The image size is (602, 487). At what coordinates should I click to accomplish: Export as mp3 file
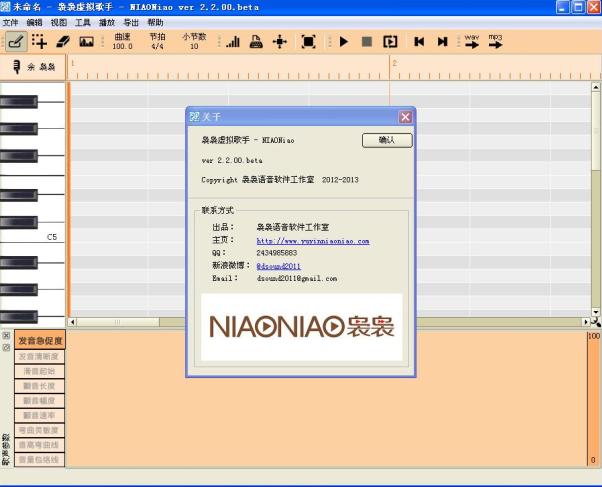point(495,41)
